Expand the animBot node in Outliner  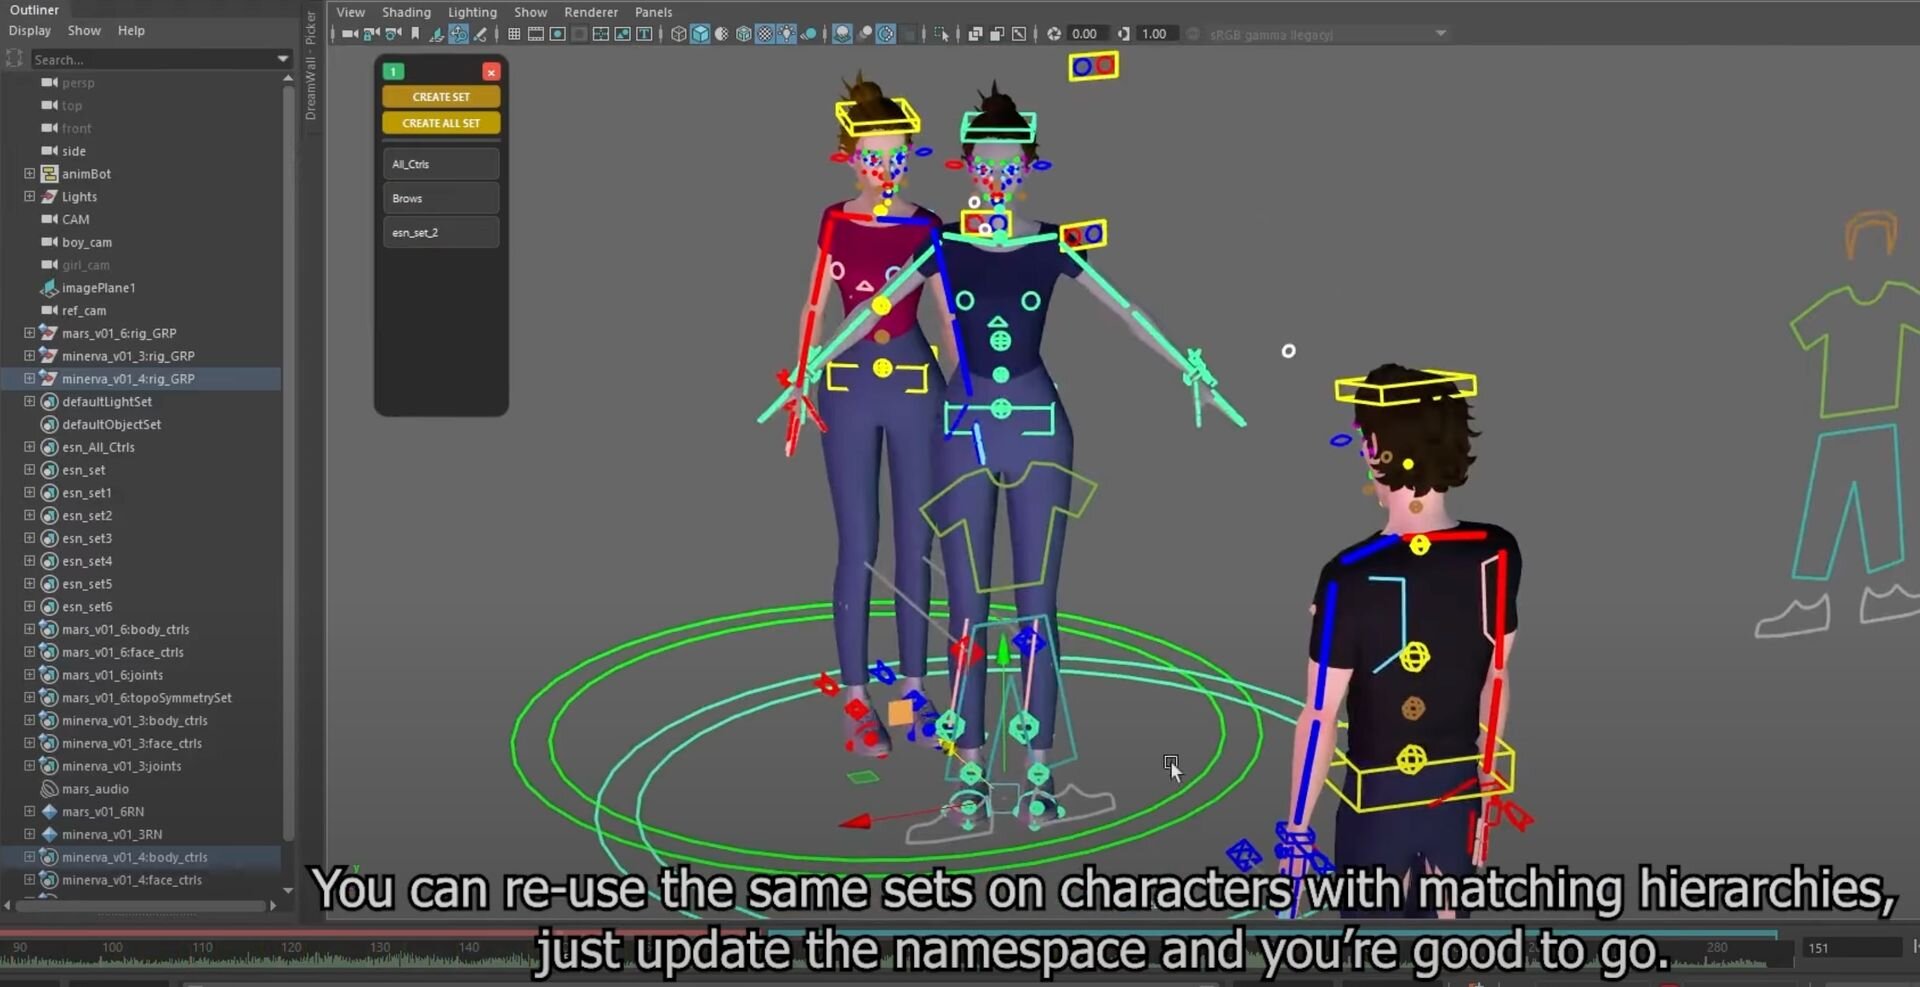click(x=29, y=174)
